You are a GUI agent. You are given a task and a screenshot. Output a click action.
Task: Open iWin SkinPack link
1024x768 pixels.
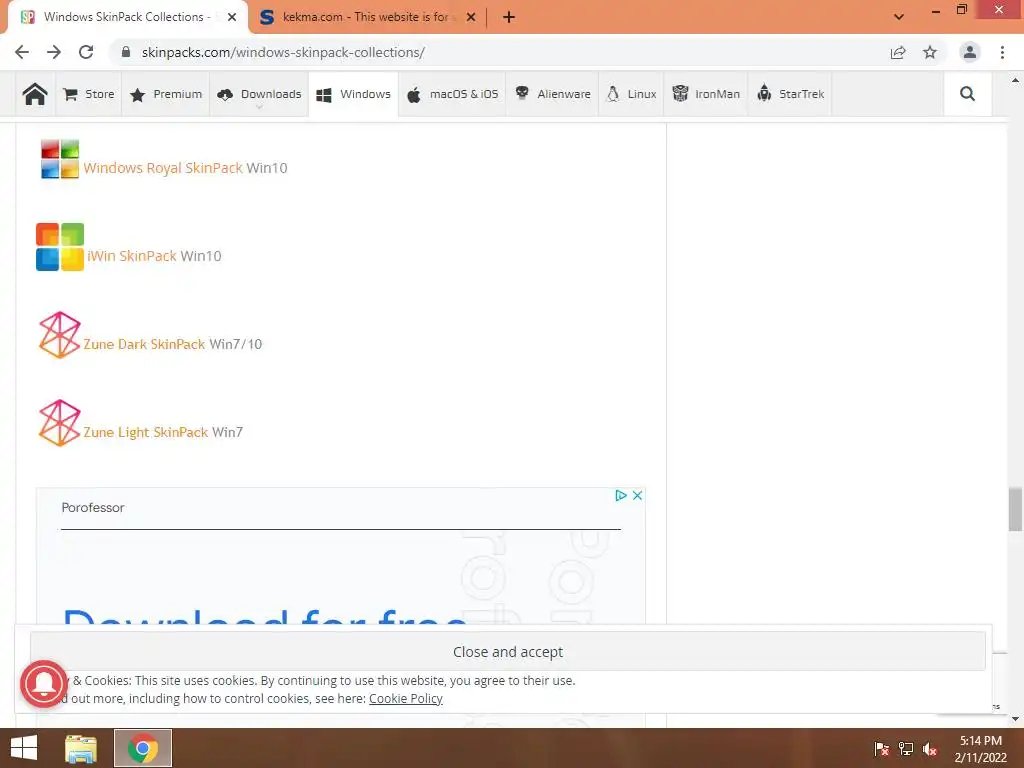(132, 256)
